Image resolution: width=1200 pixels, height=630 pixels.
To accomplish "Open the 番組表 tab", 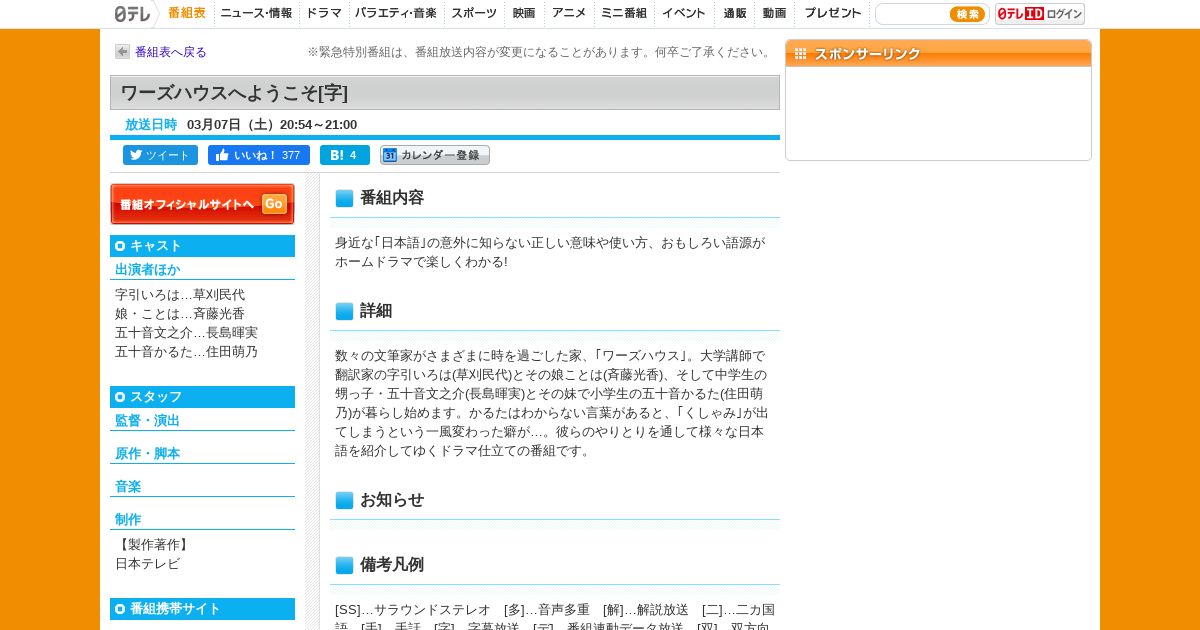I will pos(187,13).
